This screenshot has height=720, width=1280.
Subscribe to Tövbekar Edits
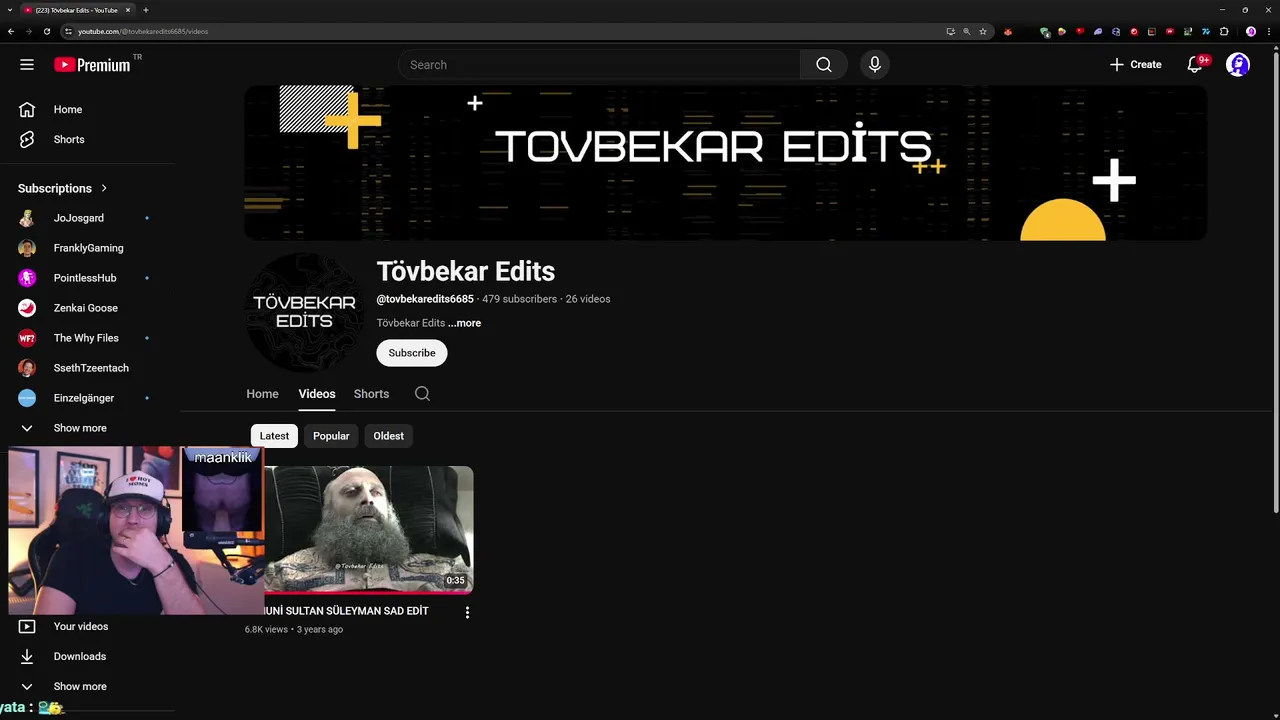pyautogui.click(x=412, y=353)
